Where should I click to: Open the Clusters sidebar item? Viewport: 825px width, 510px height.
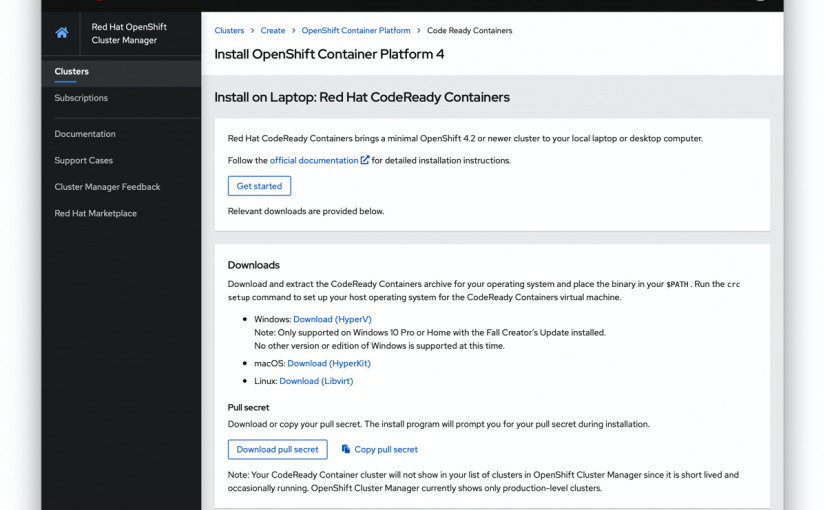[72, 72]
